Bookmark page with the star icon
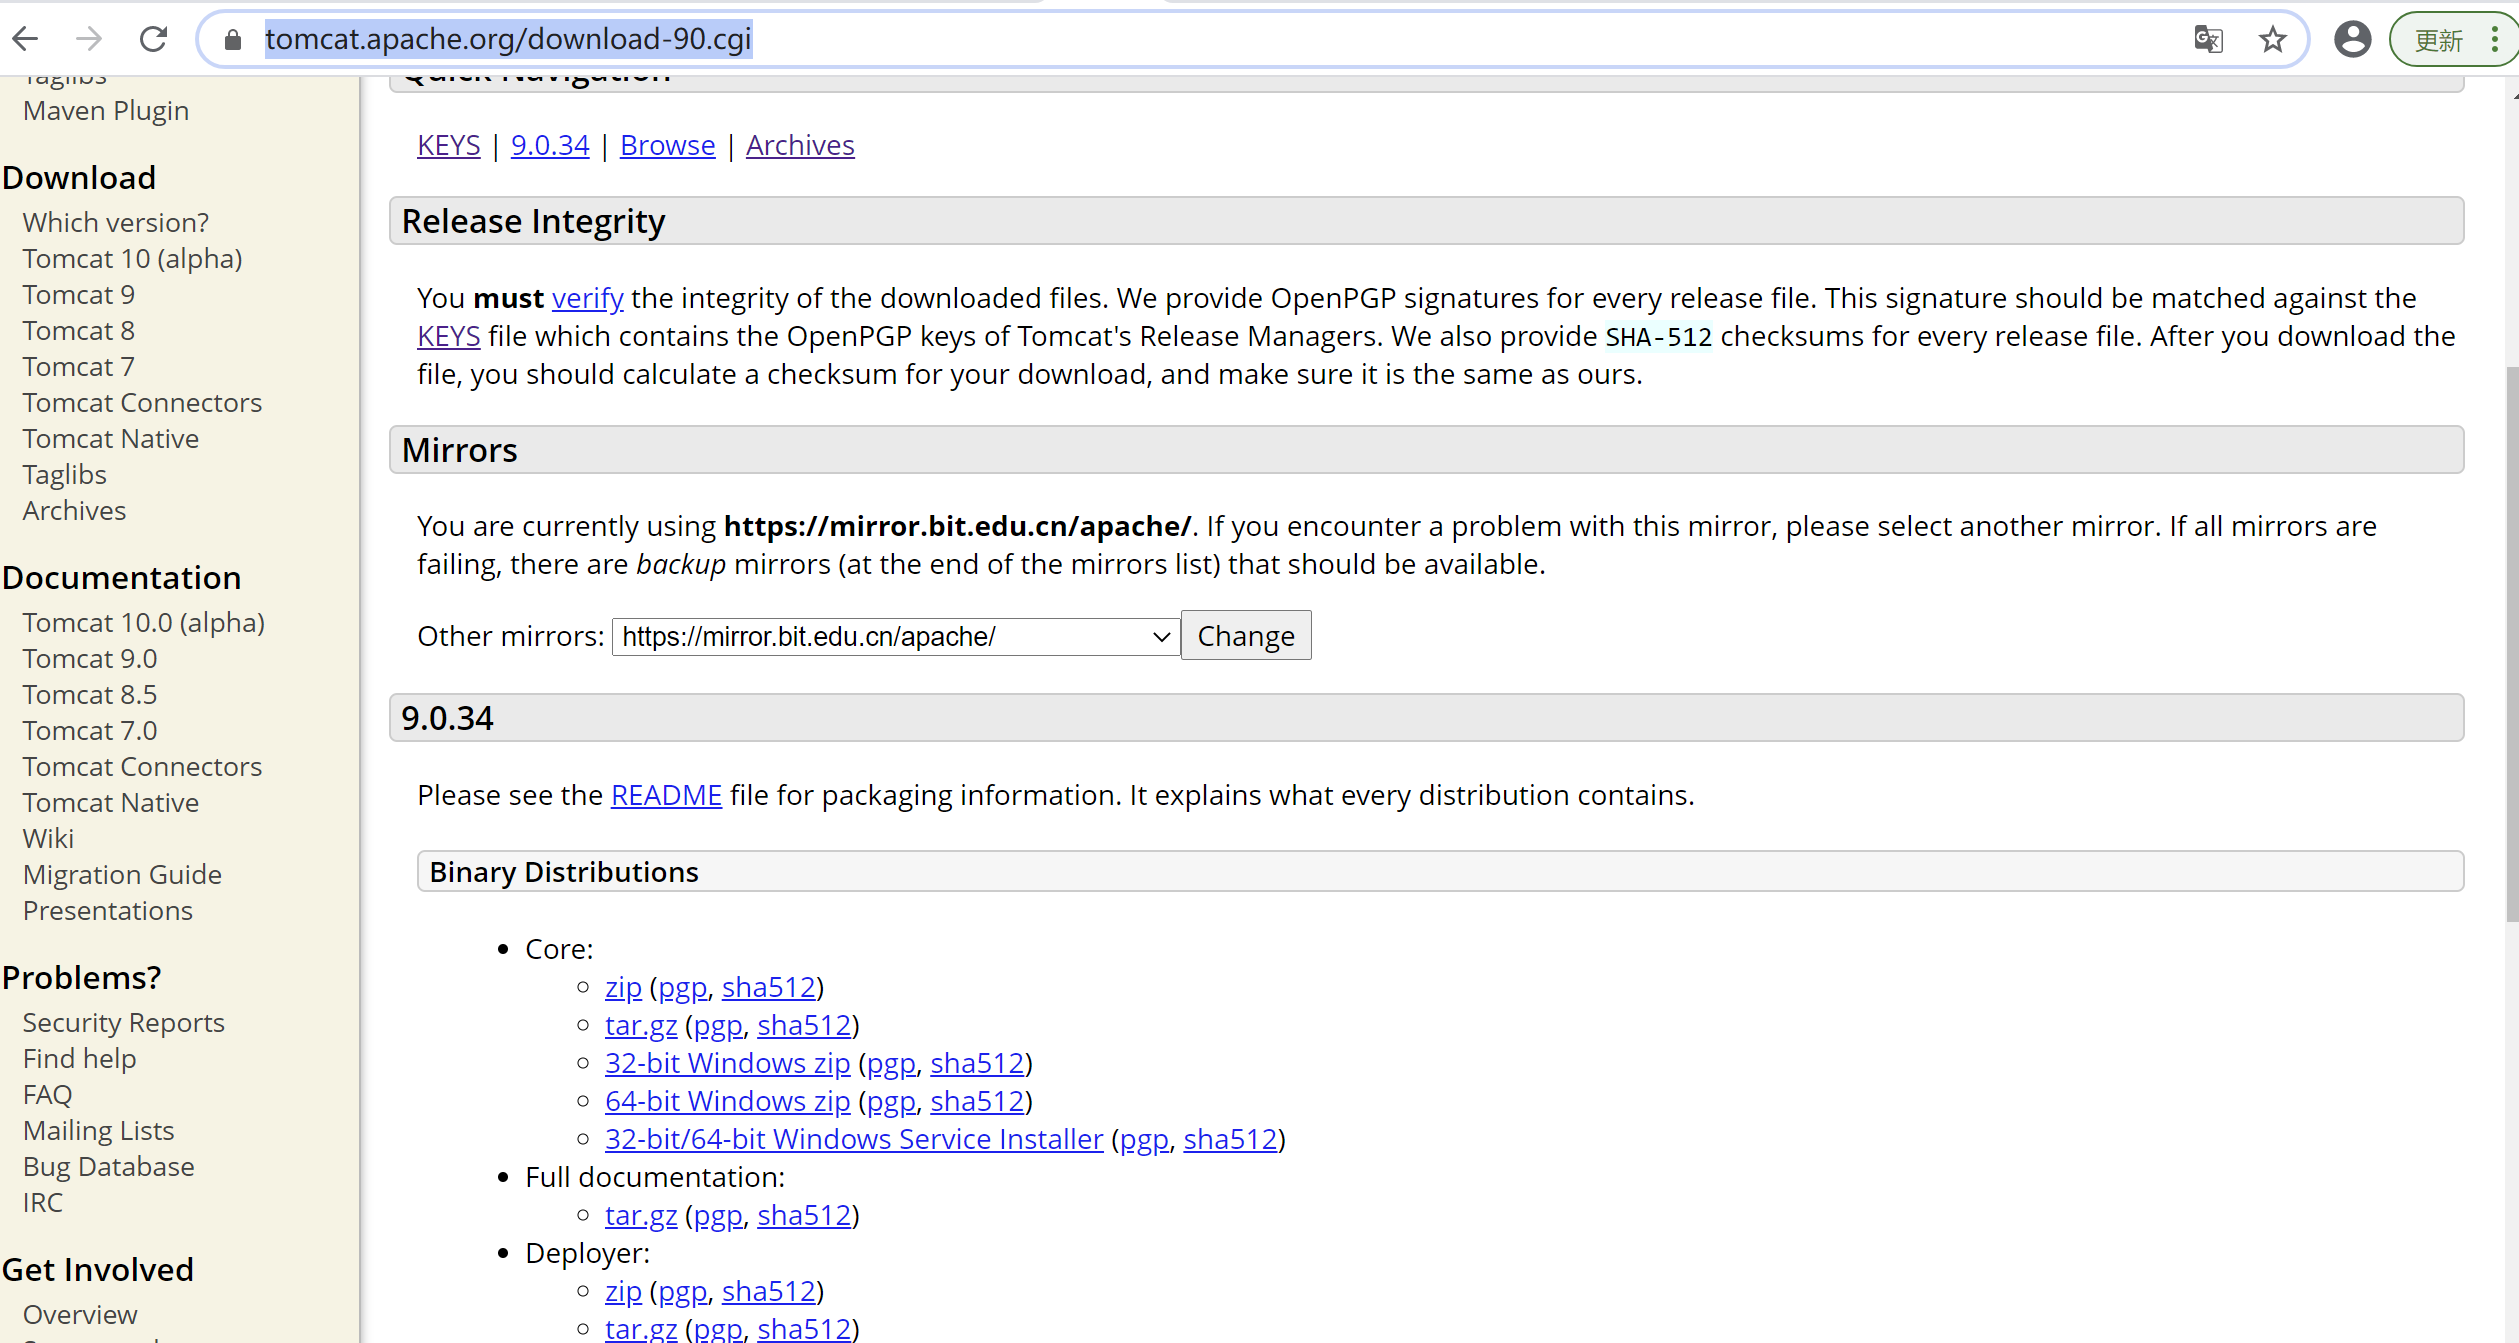 pos(2273,39)
